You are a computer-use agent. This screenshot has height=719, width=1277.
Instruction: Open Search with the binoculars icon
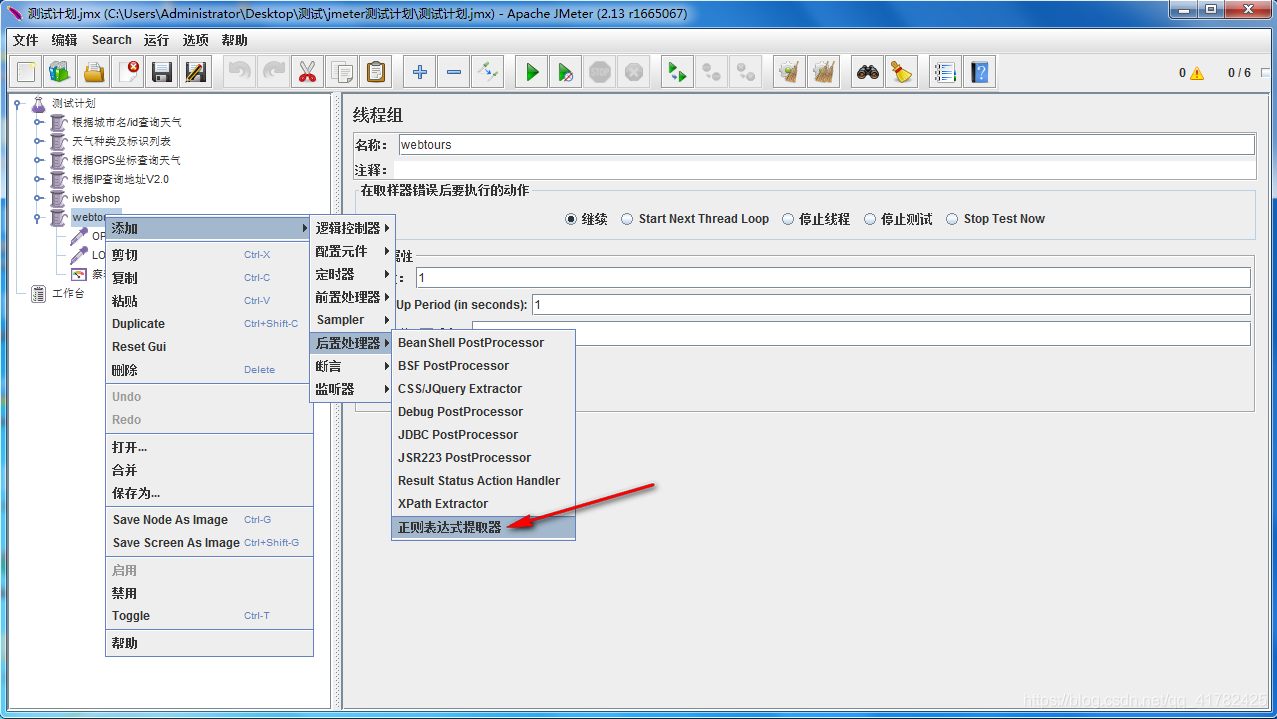click(868, 72)
